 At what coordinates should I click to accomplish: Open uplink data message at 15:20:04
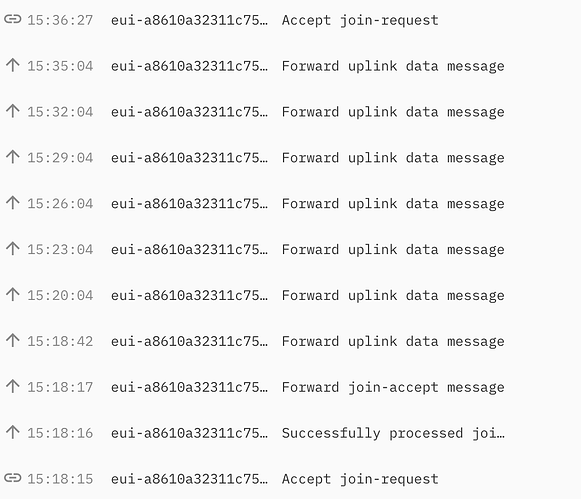393,296
